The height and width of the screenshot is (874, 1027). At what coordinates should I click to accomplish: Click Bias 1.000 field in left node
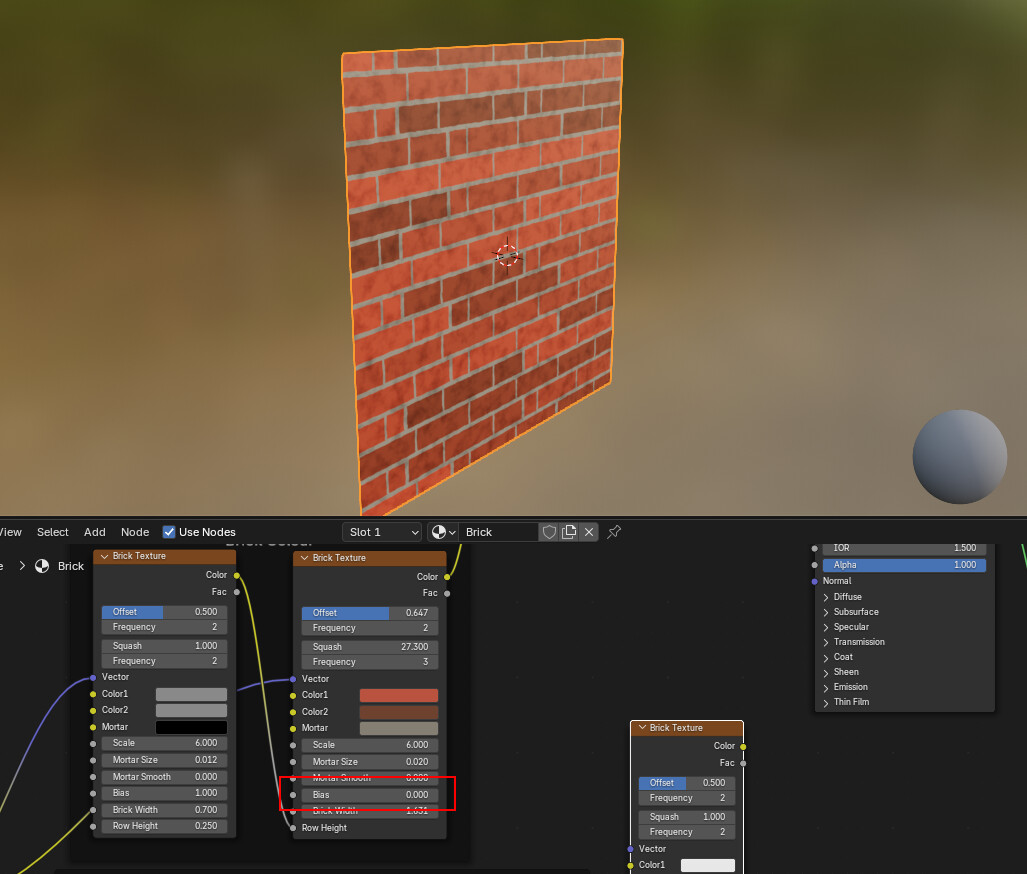click(164, 793)
